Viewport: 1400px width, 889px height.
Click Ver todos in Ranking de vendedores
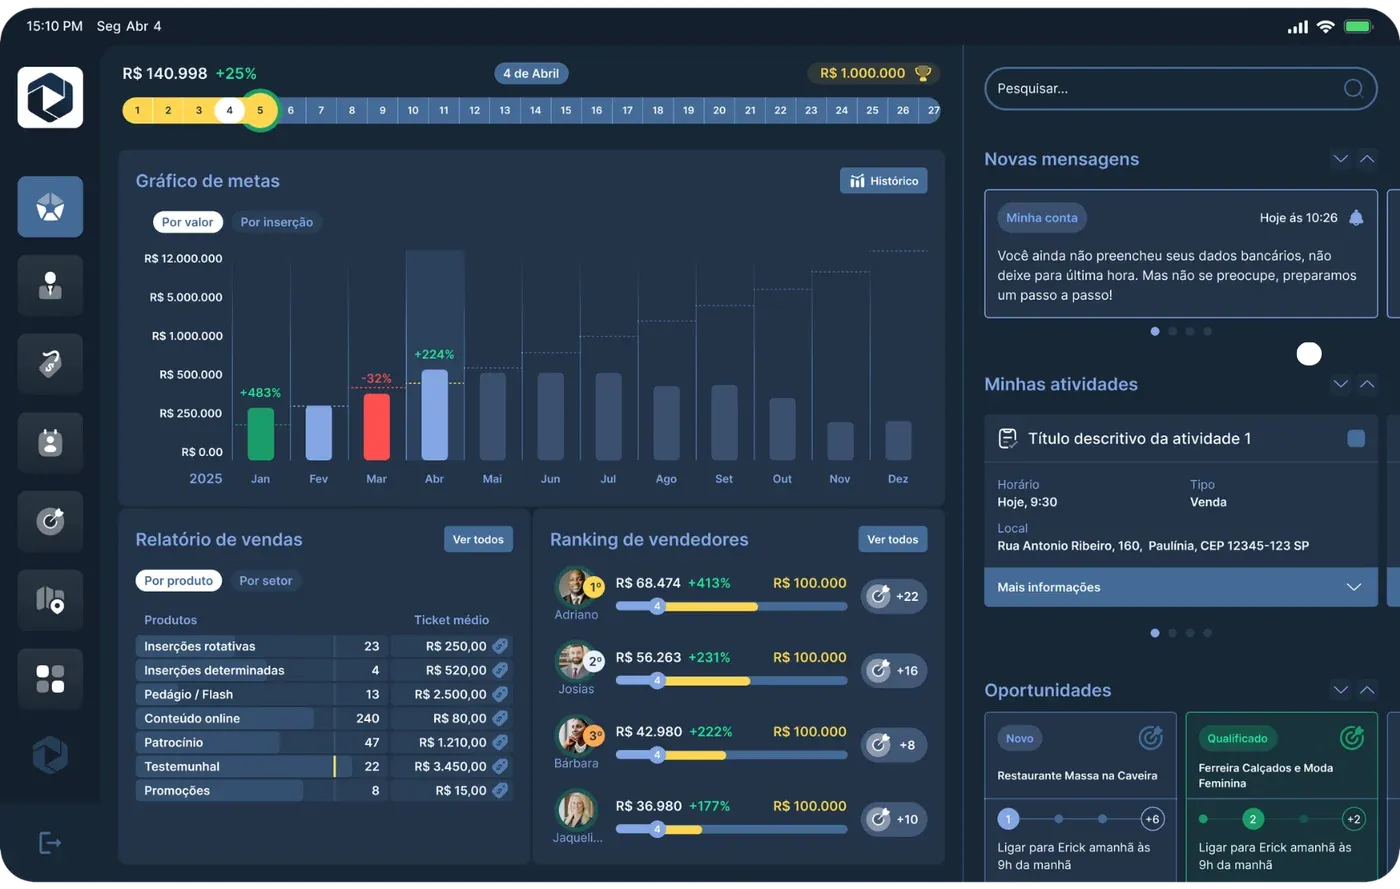(x=893, y=539)
